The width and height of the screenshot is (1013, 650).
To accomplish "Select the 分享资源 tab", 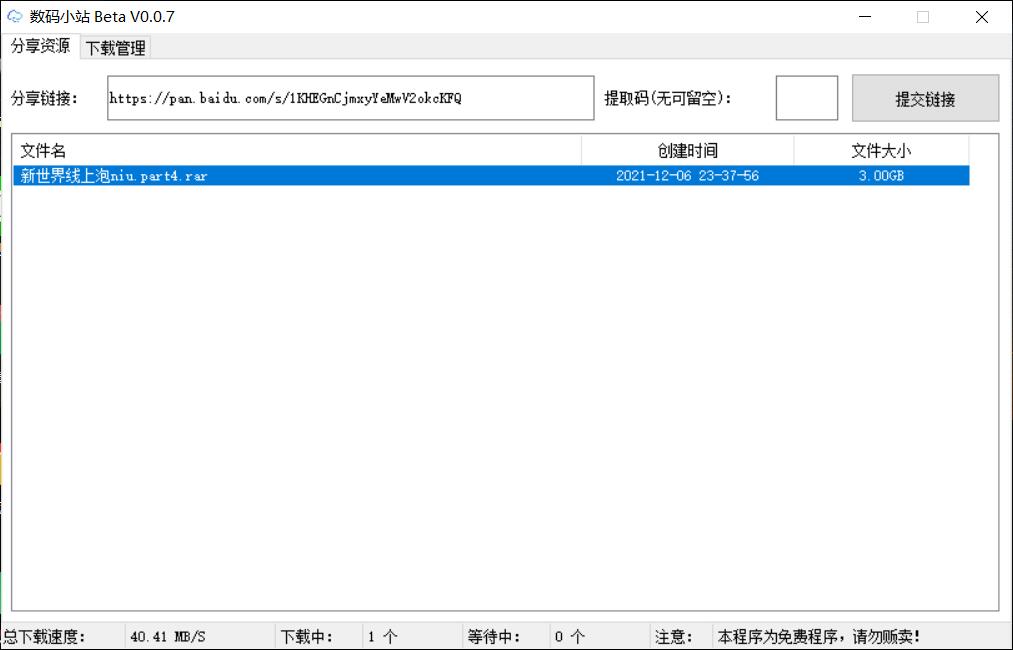I will (x=41, y=46).
